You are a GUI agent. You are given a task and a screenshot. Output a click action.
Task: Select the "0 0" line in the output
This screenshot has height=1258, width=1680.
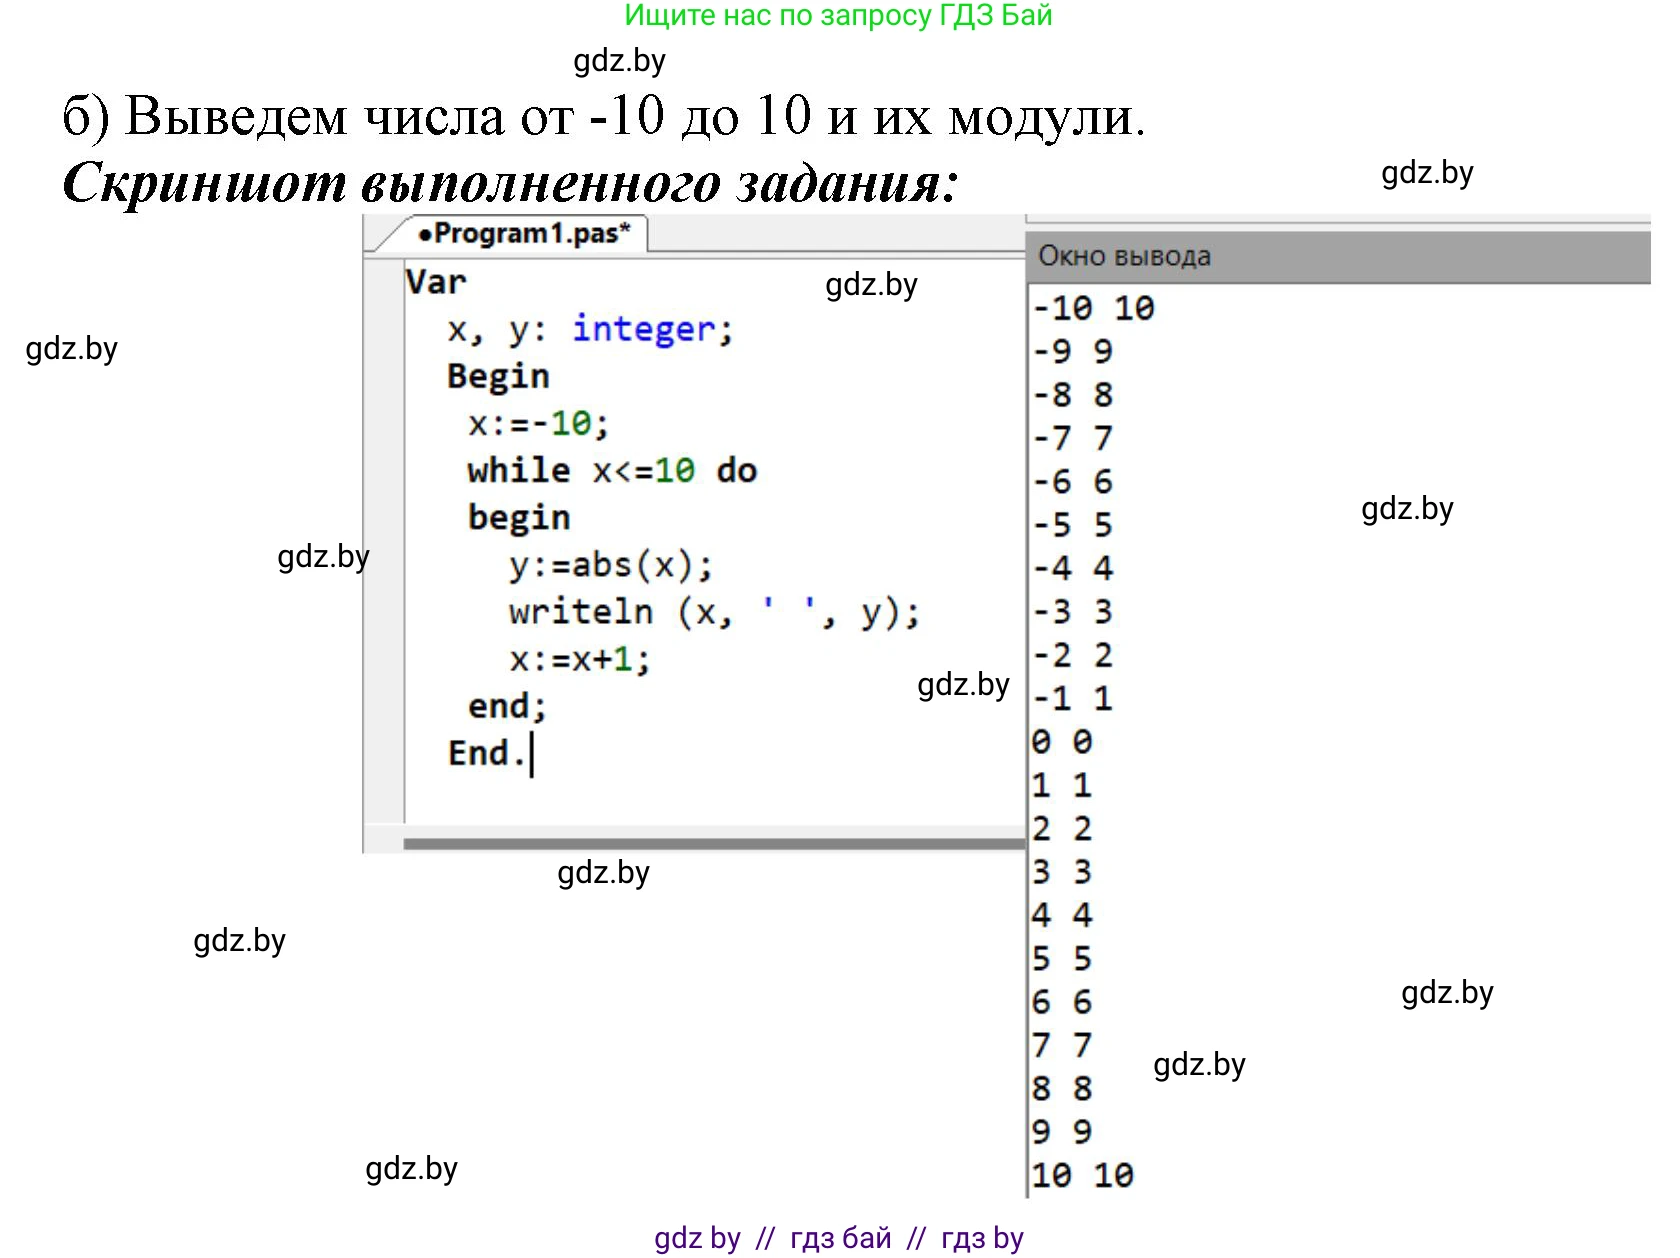[x=1062, y=742]
